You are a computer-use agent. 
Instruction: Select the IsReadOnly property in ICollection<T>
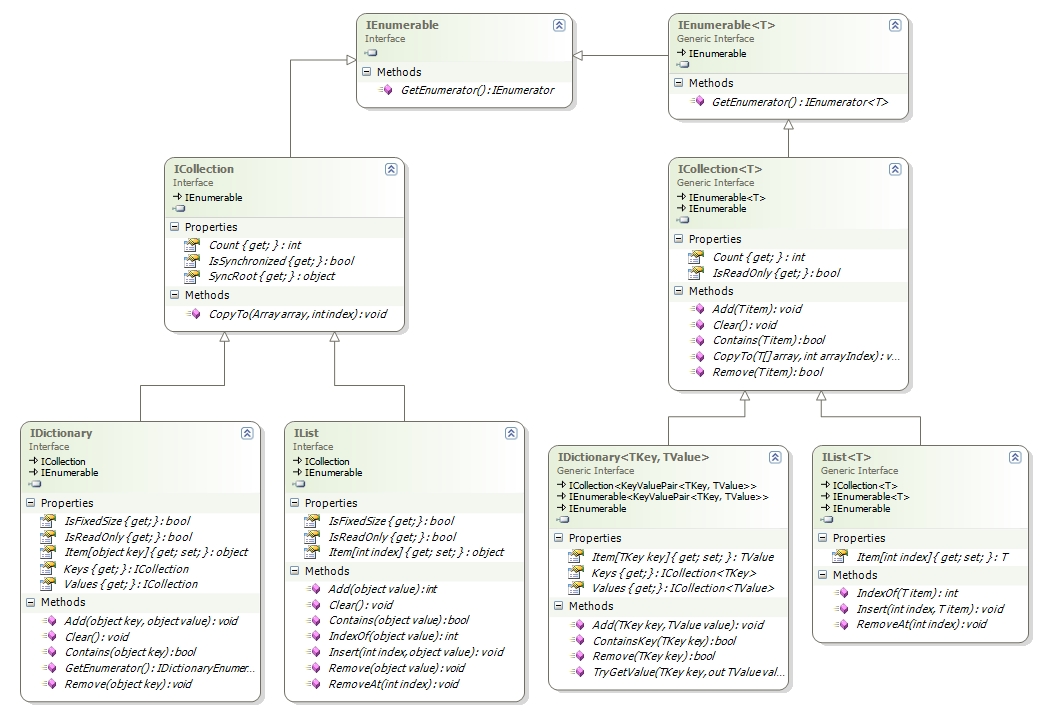point(776,273)
